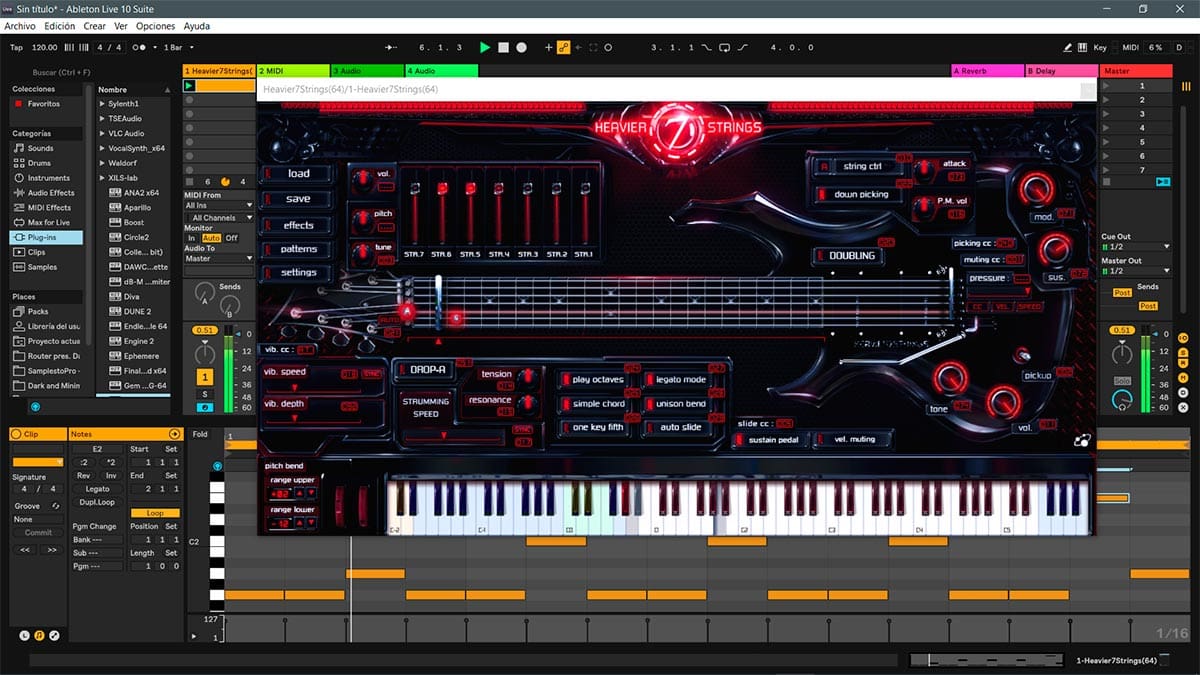Click save in Heavier7Strings plugin
The image size is (1200, 675).
(298, 198)
